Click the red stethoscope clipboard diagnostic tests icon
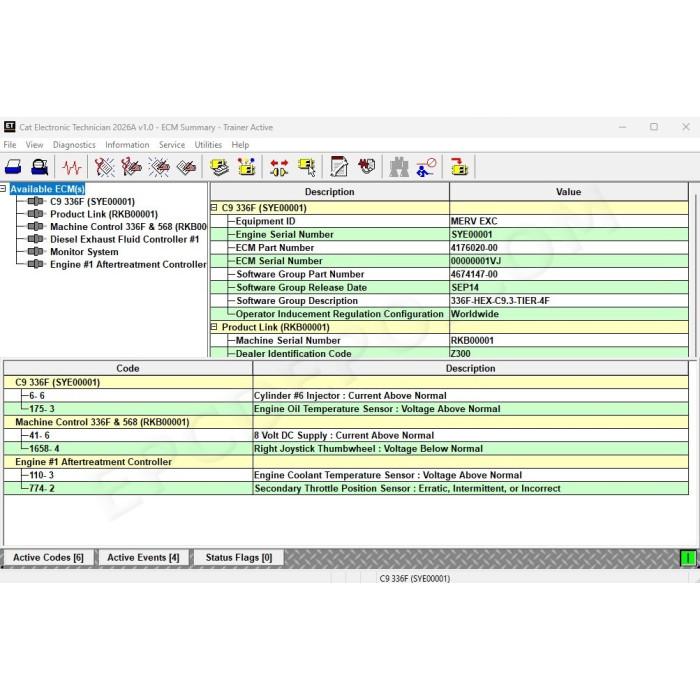The height and width of the screenshot is (700, 700). pos(367,166)
